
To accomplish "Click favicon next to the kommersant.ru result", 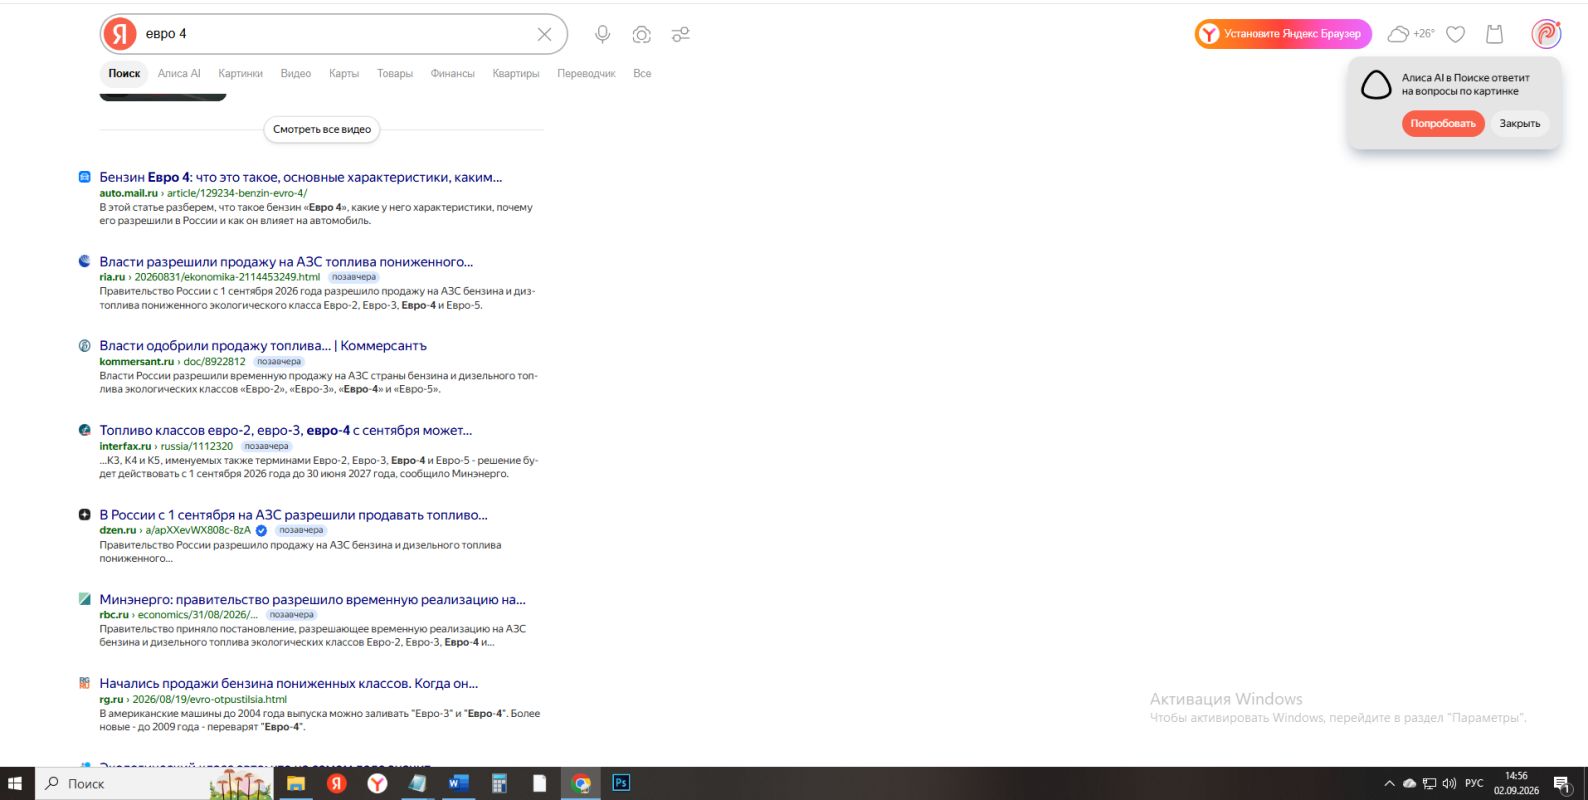I will pyautogui.click(x=85, y=345).
